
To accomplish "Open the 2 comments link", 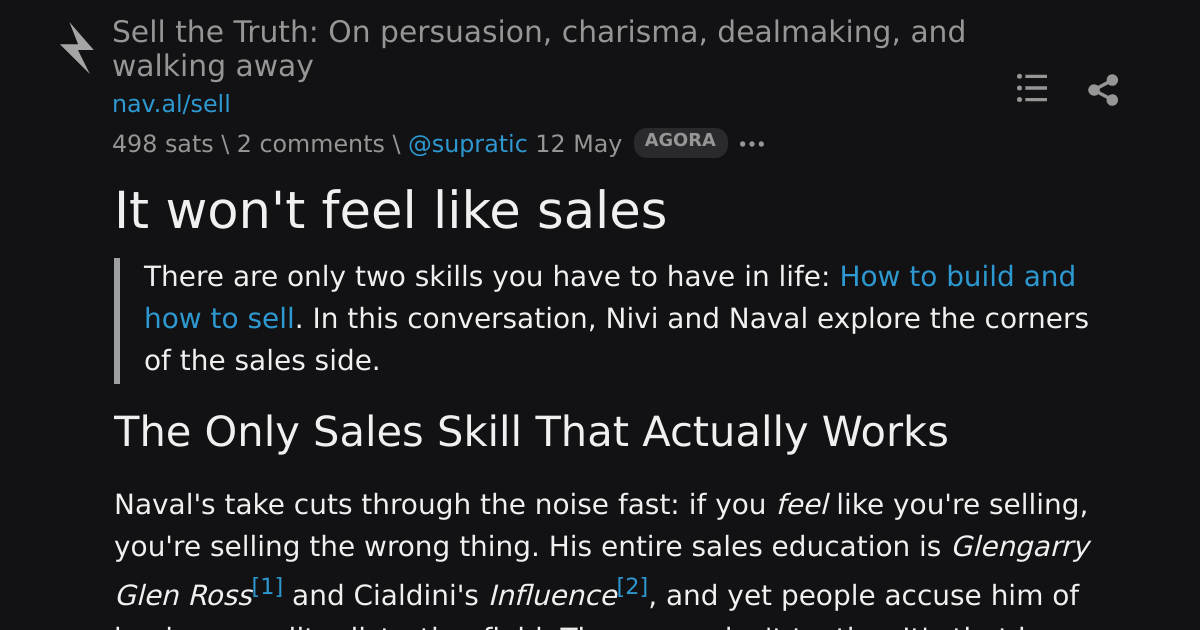I will click(x=311, y=144).
